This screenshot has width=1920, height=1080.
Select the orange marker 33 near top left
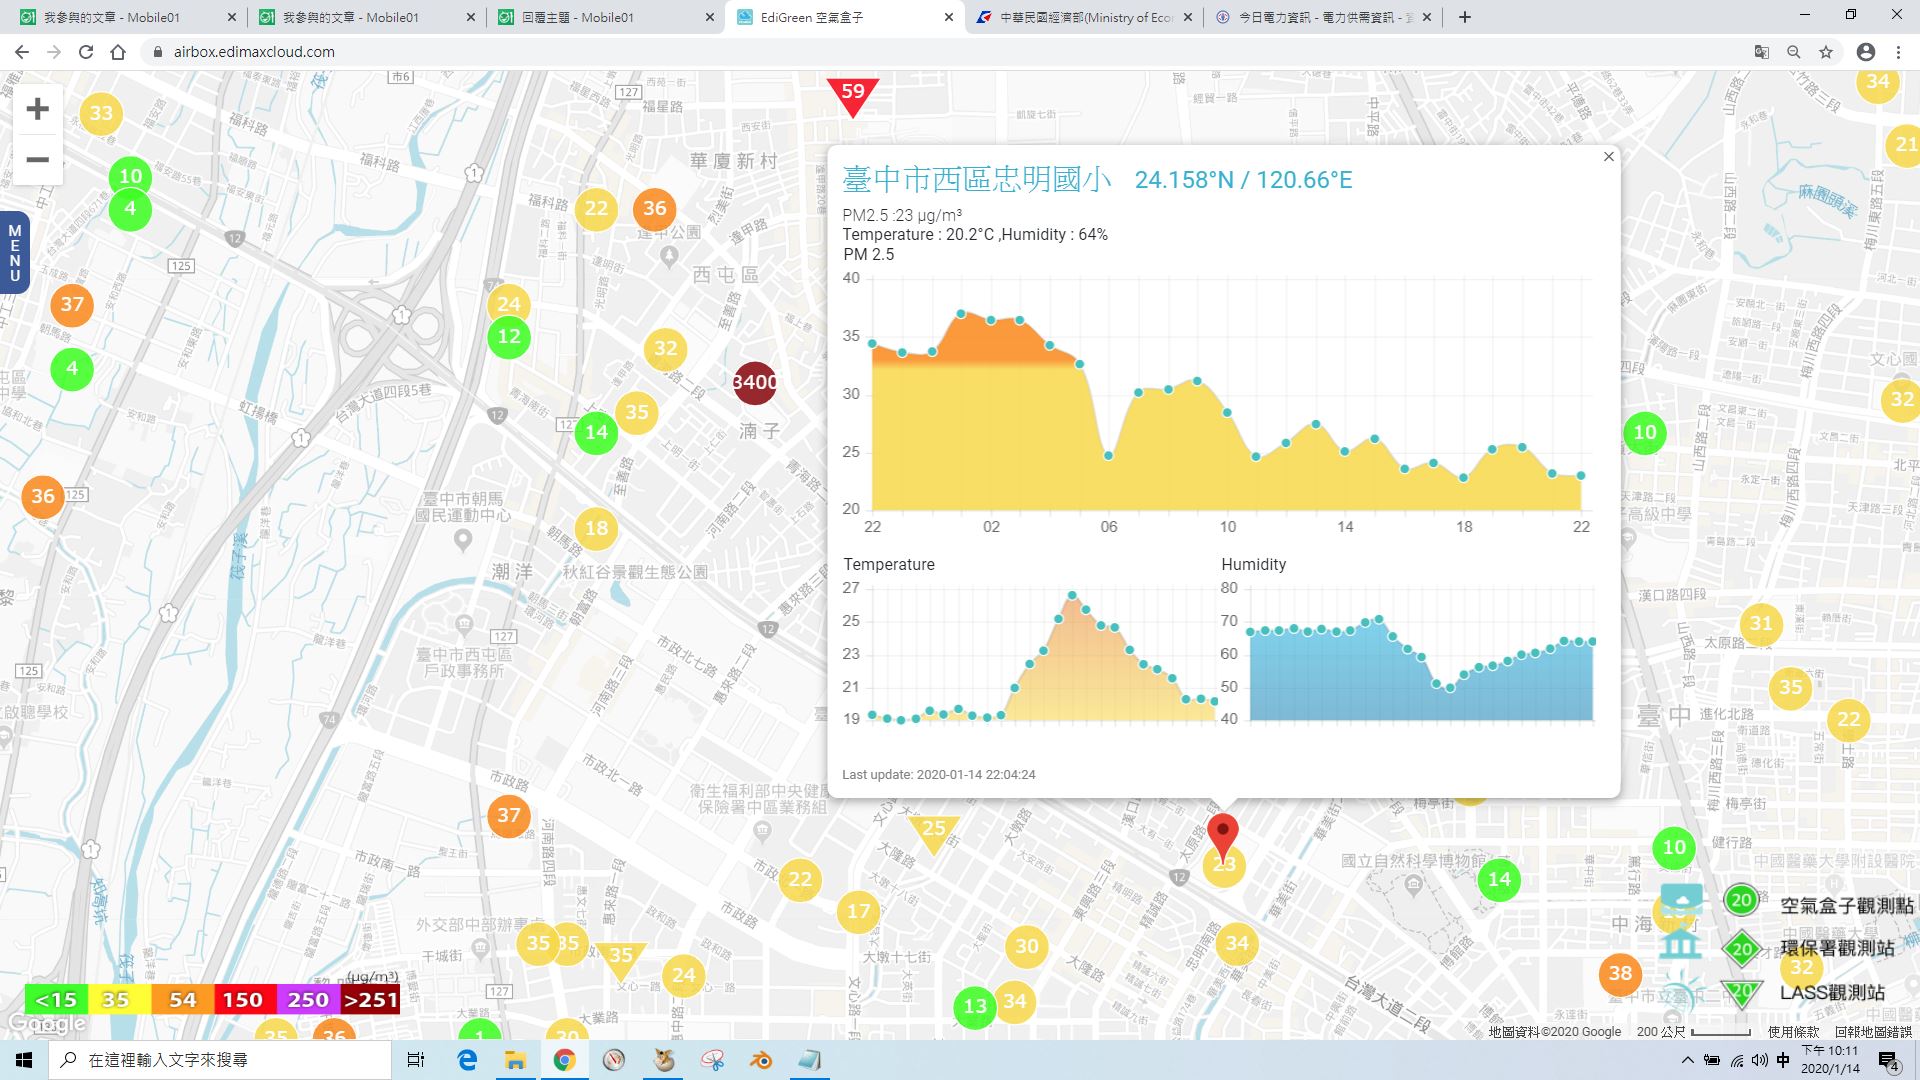click(x=101, y=113)
